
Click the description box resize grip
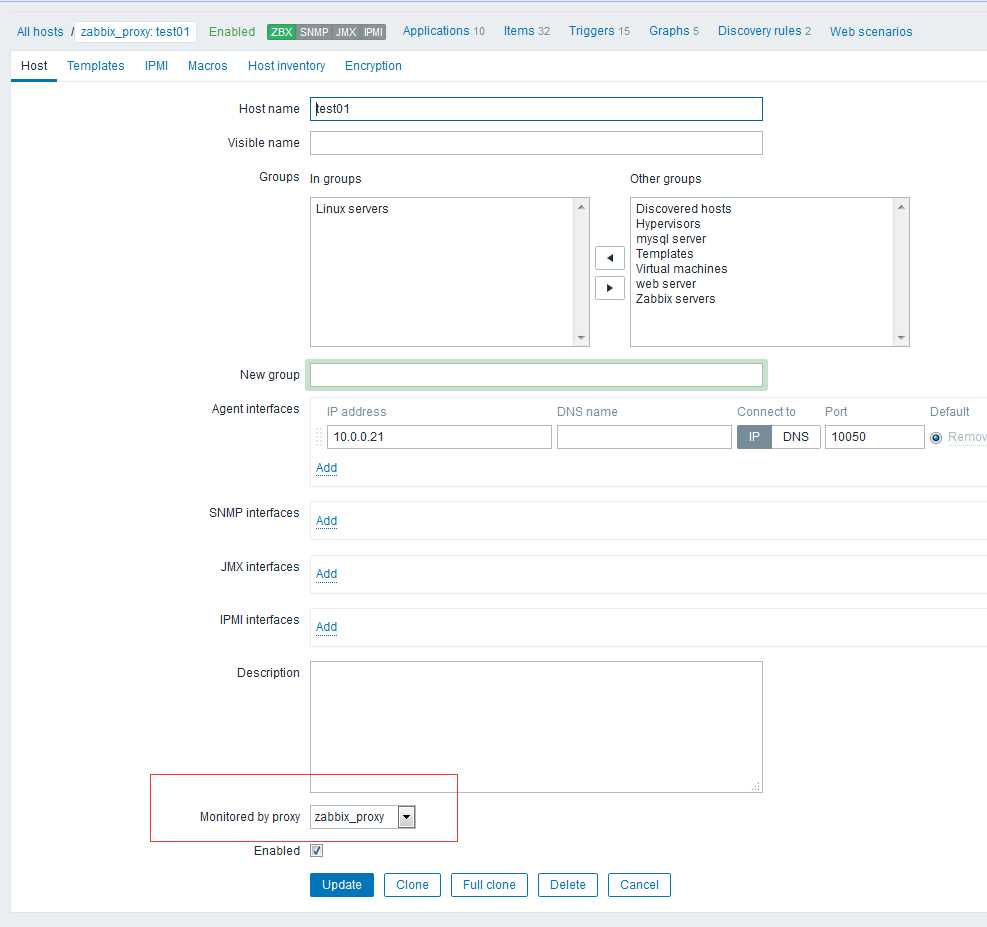[756, 786]
